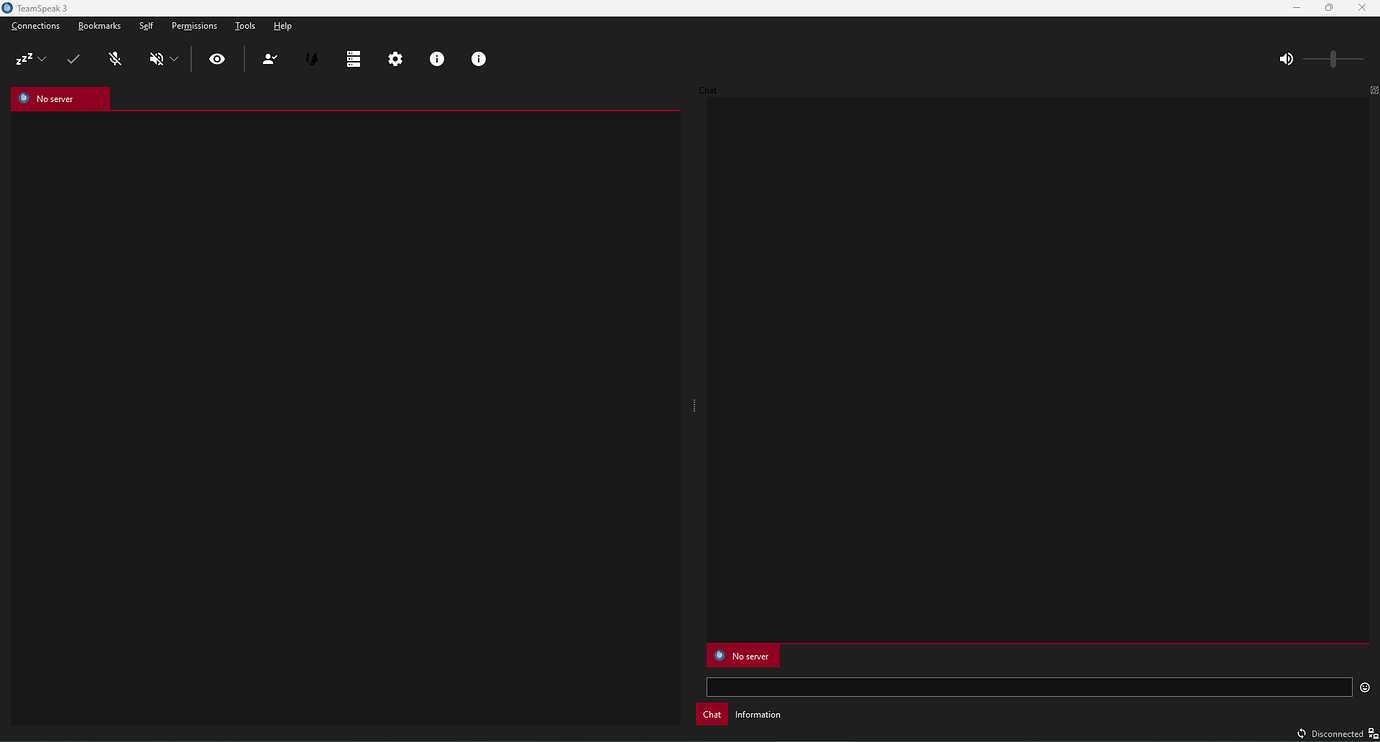Open the Connections menu
The image size is (1380, 742).
pyautogui.click(x=35, y=25)
